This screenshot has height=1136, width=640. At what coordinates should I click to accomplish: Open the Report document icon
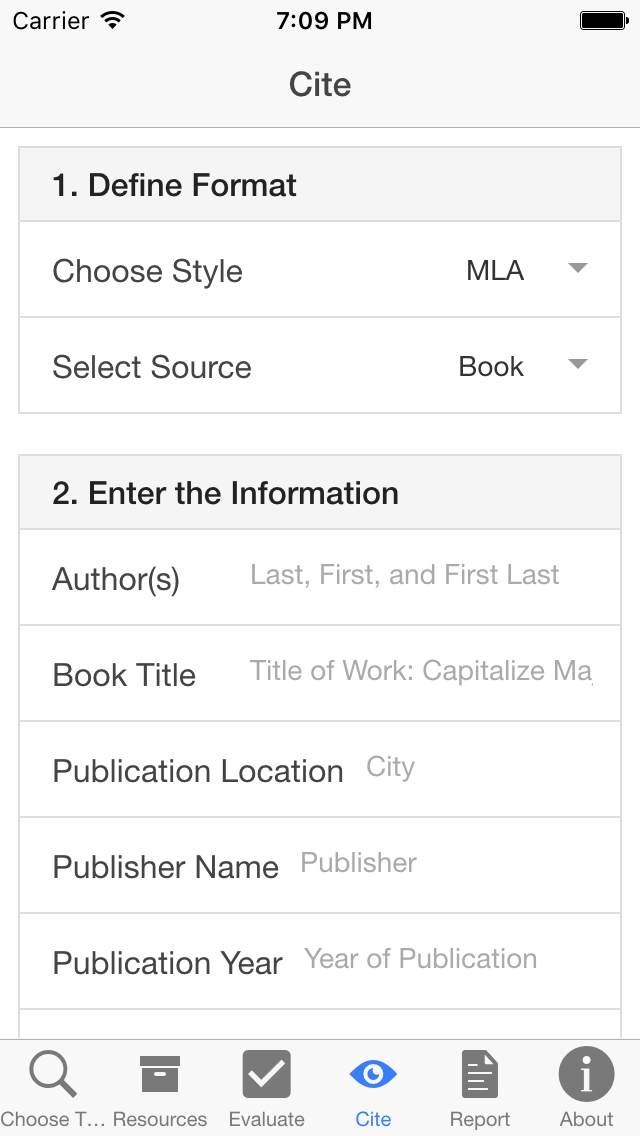[x=480, y=1075]
